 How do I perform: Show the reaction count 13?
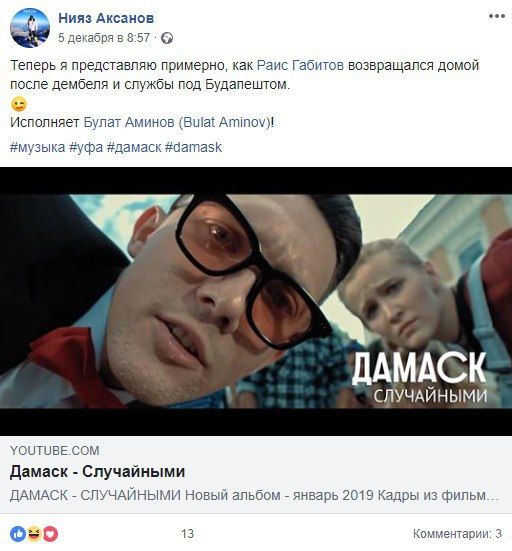[x=187, y=534]
